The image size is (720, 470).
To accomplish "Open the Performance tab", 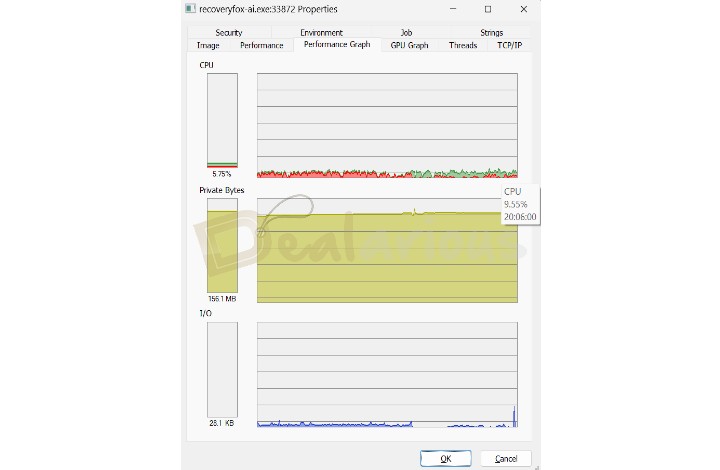I will coord(262,45).
